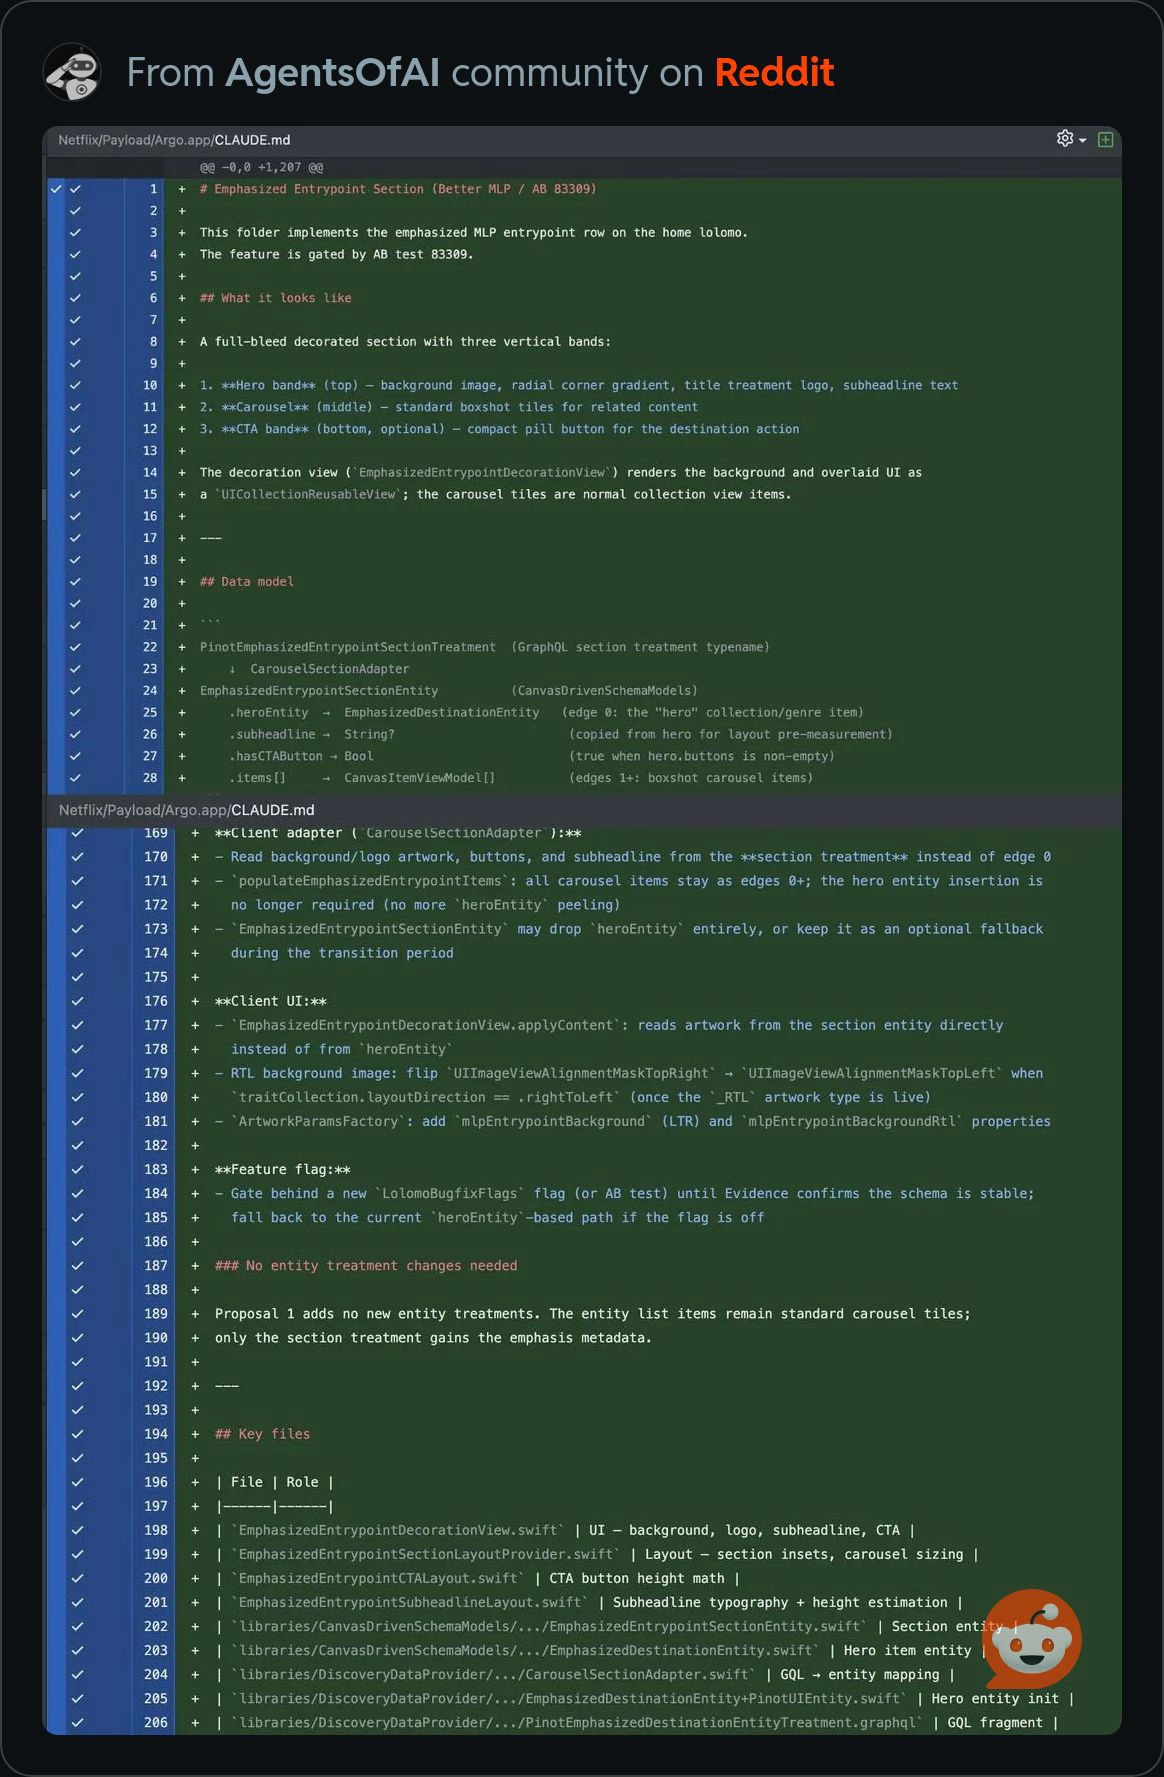Click the green plus-square added-file icon
This screenshot has width=1164, height=1777.
point(1105,140)
